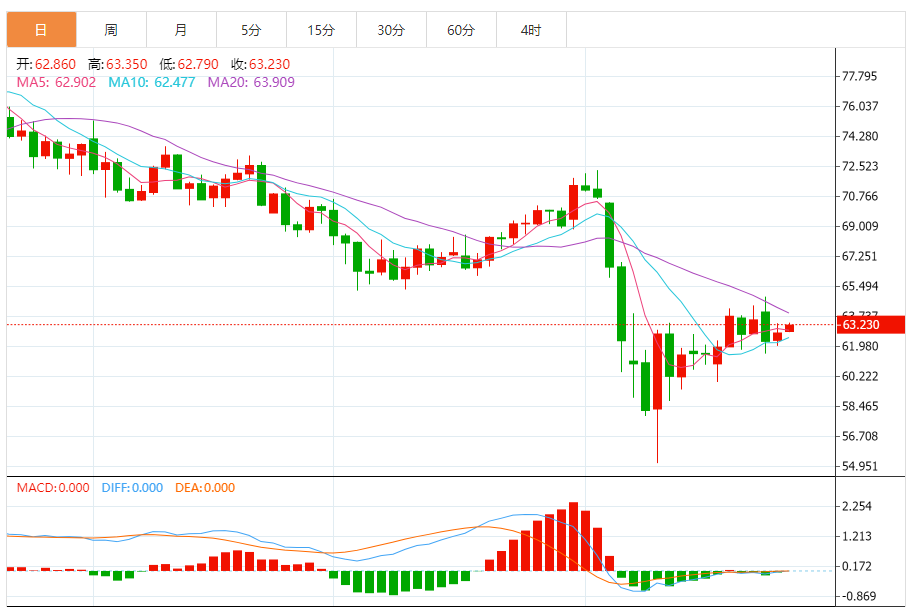Click the 0.172 MACD axis label
Image resolution: width=912 pixels, height=607 pixels.
pyautogui.click(x=857, y=566)
